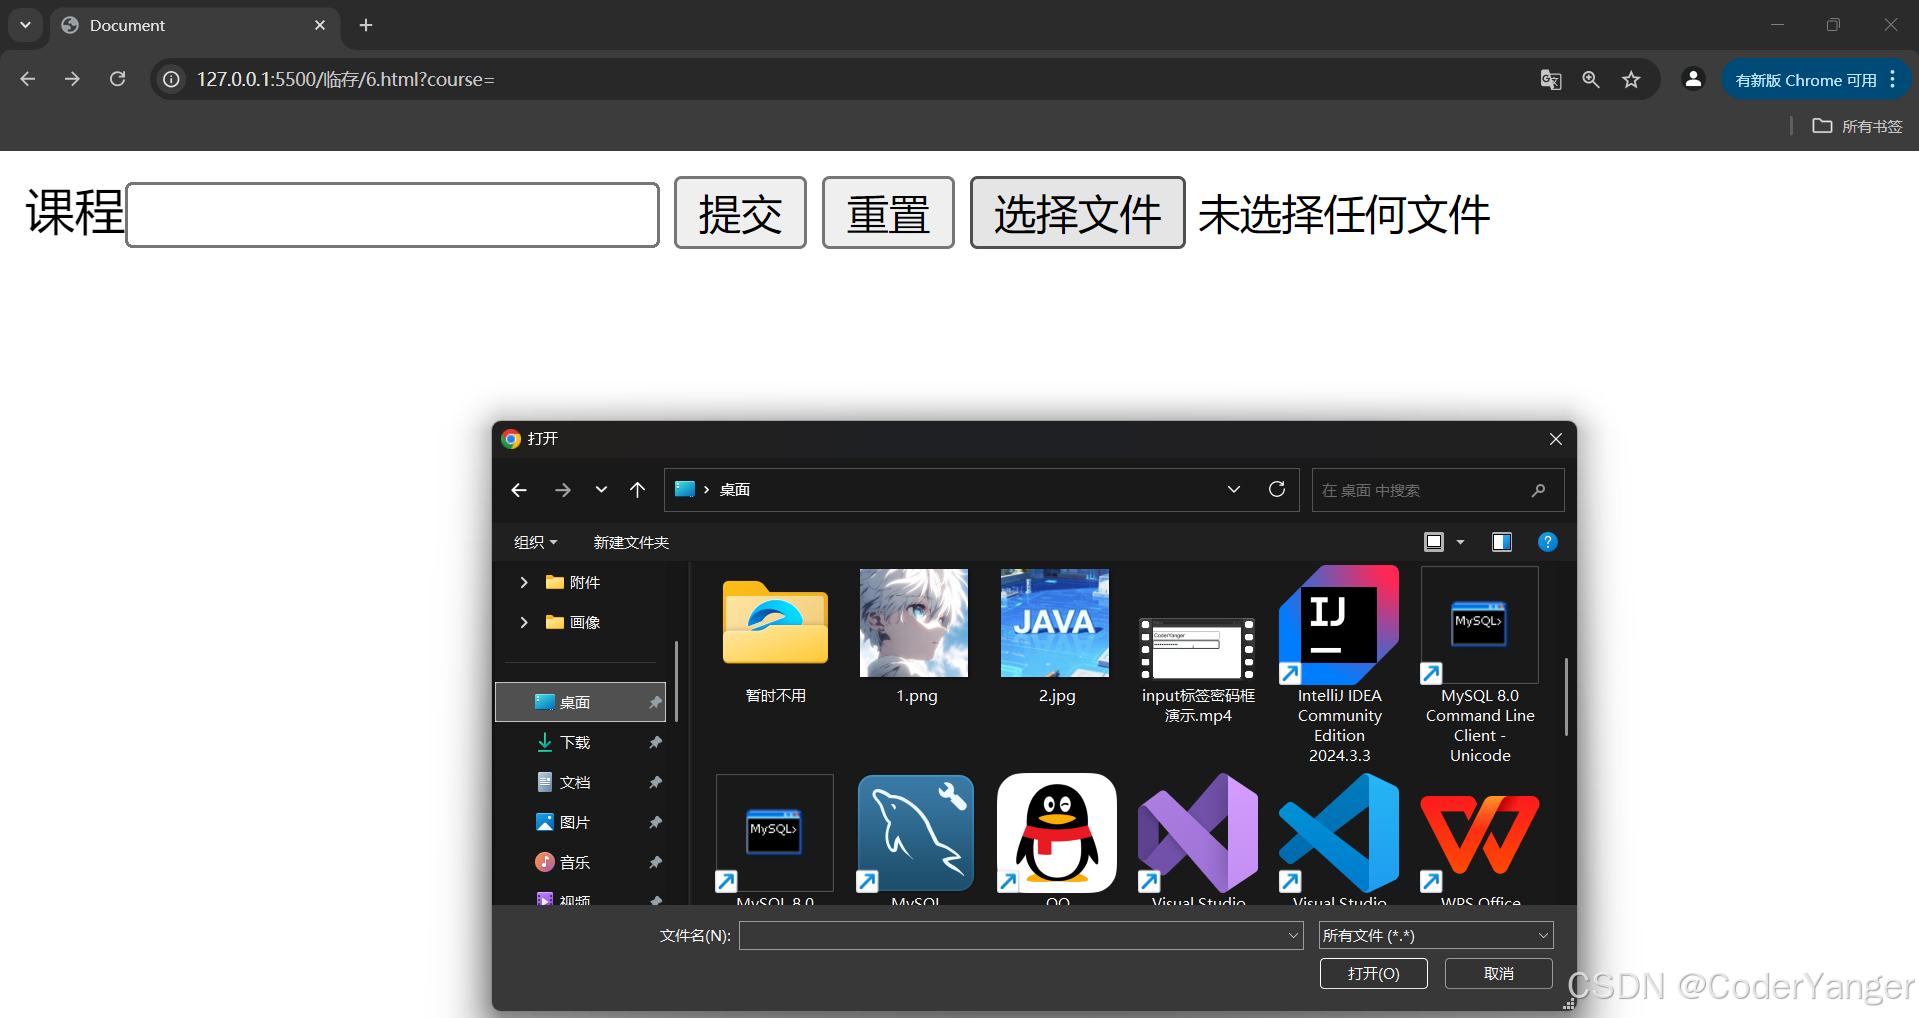
Task: Click the browser forward arrow
Action: [x=72, y=79]
